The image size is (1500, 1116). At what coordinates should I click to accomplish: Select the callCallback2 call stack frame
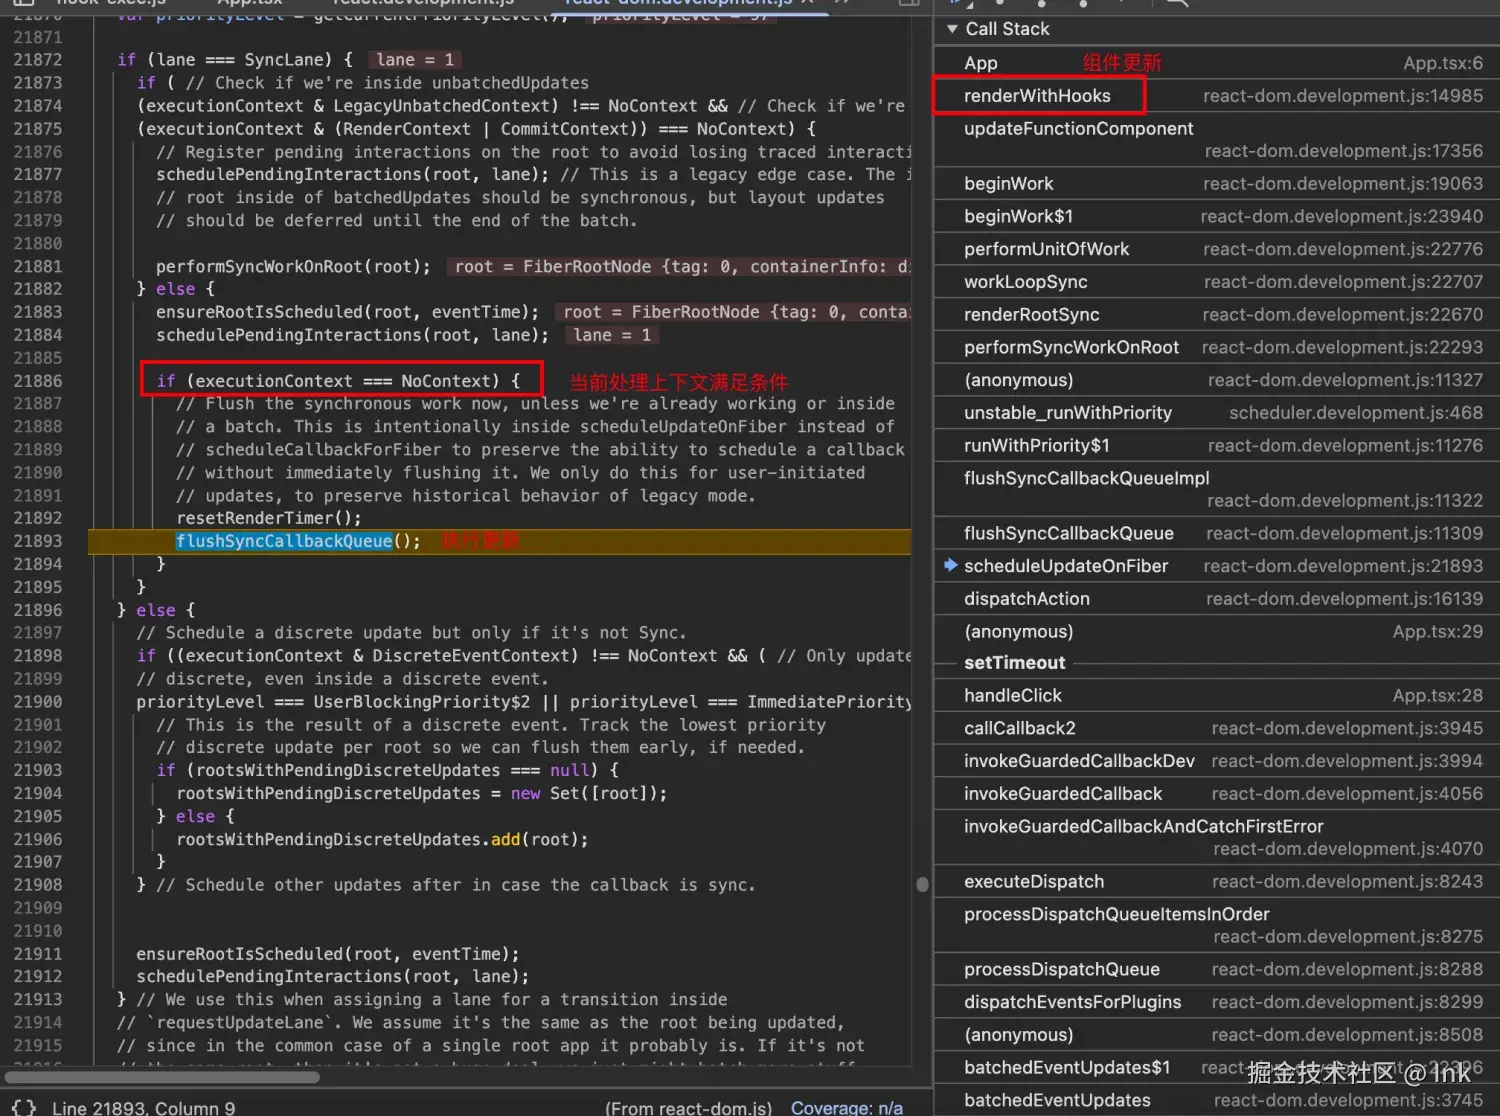point(1216,729)
